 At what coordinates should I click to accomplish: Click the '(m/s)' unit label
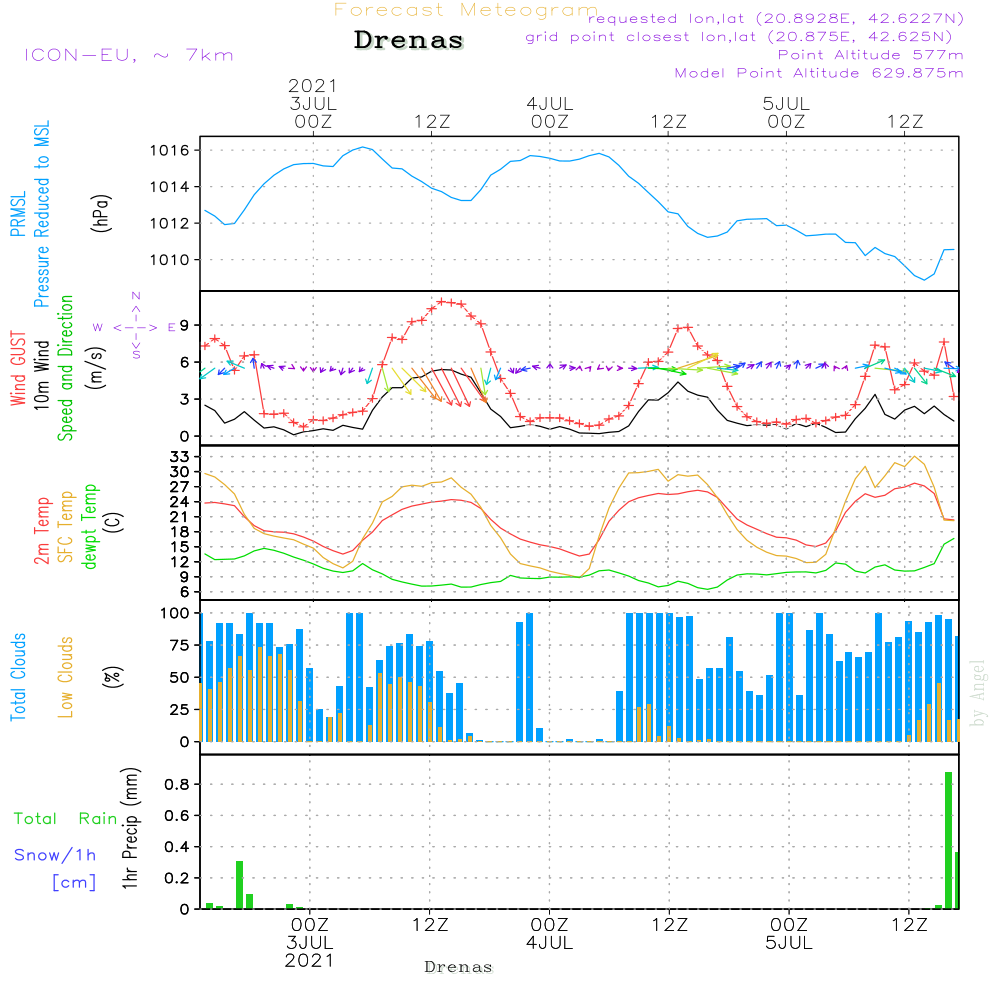click(x=96, y=368)
